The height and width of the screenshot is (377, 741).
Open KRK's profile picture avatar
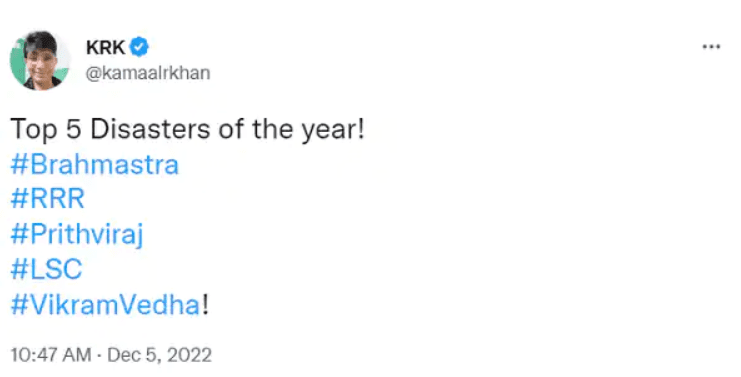coord(40,60)
